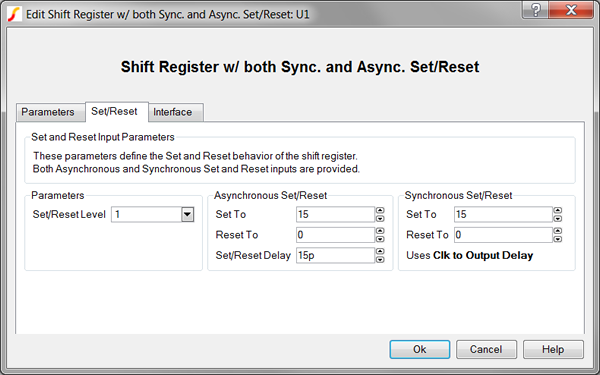The width and height of the screenshot is (600, 375).
Task: Click the Cancel button
Action: pyautogui.click(x=486, y=349)
